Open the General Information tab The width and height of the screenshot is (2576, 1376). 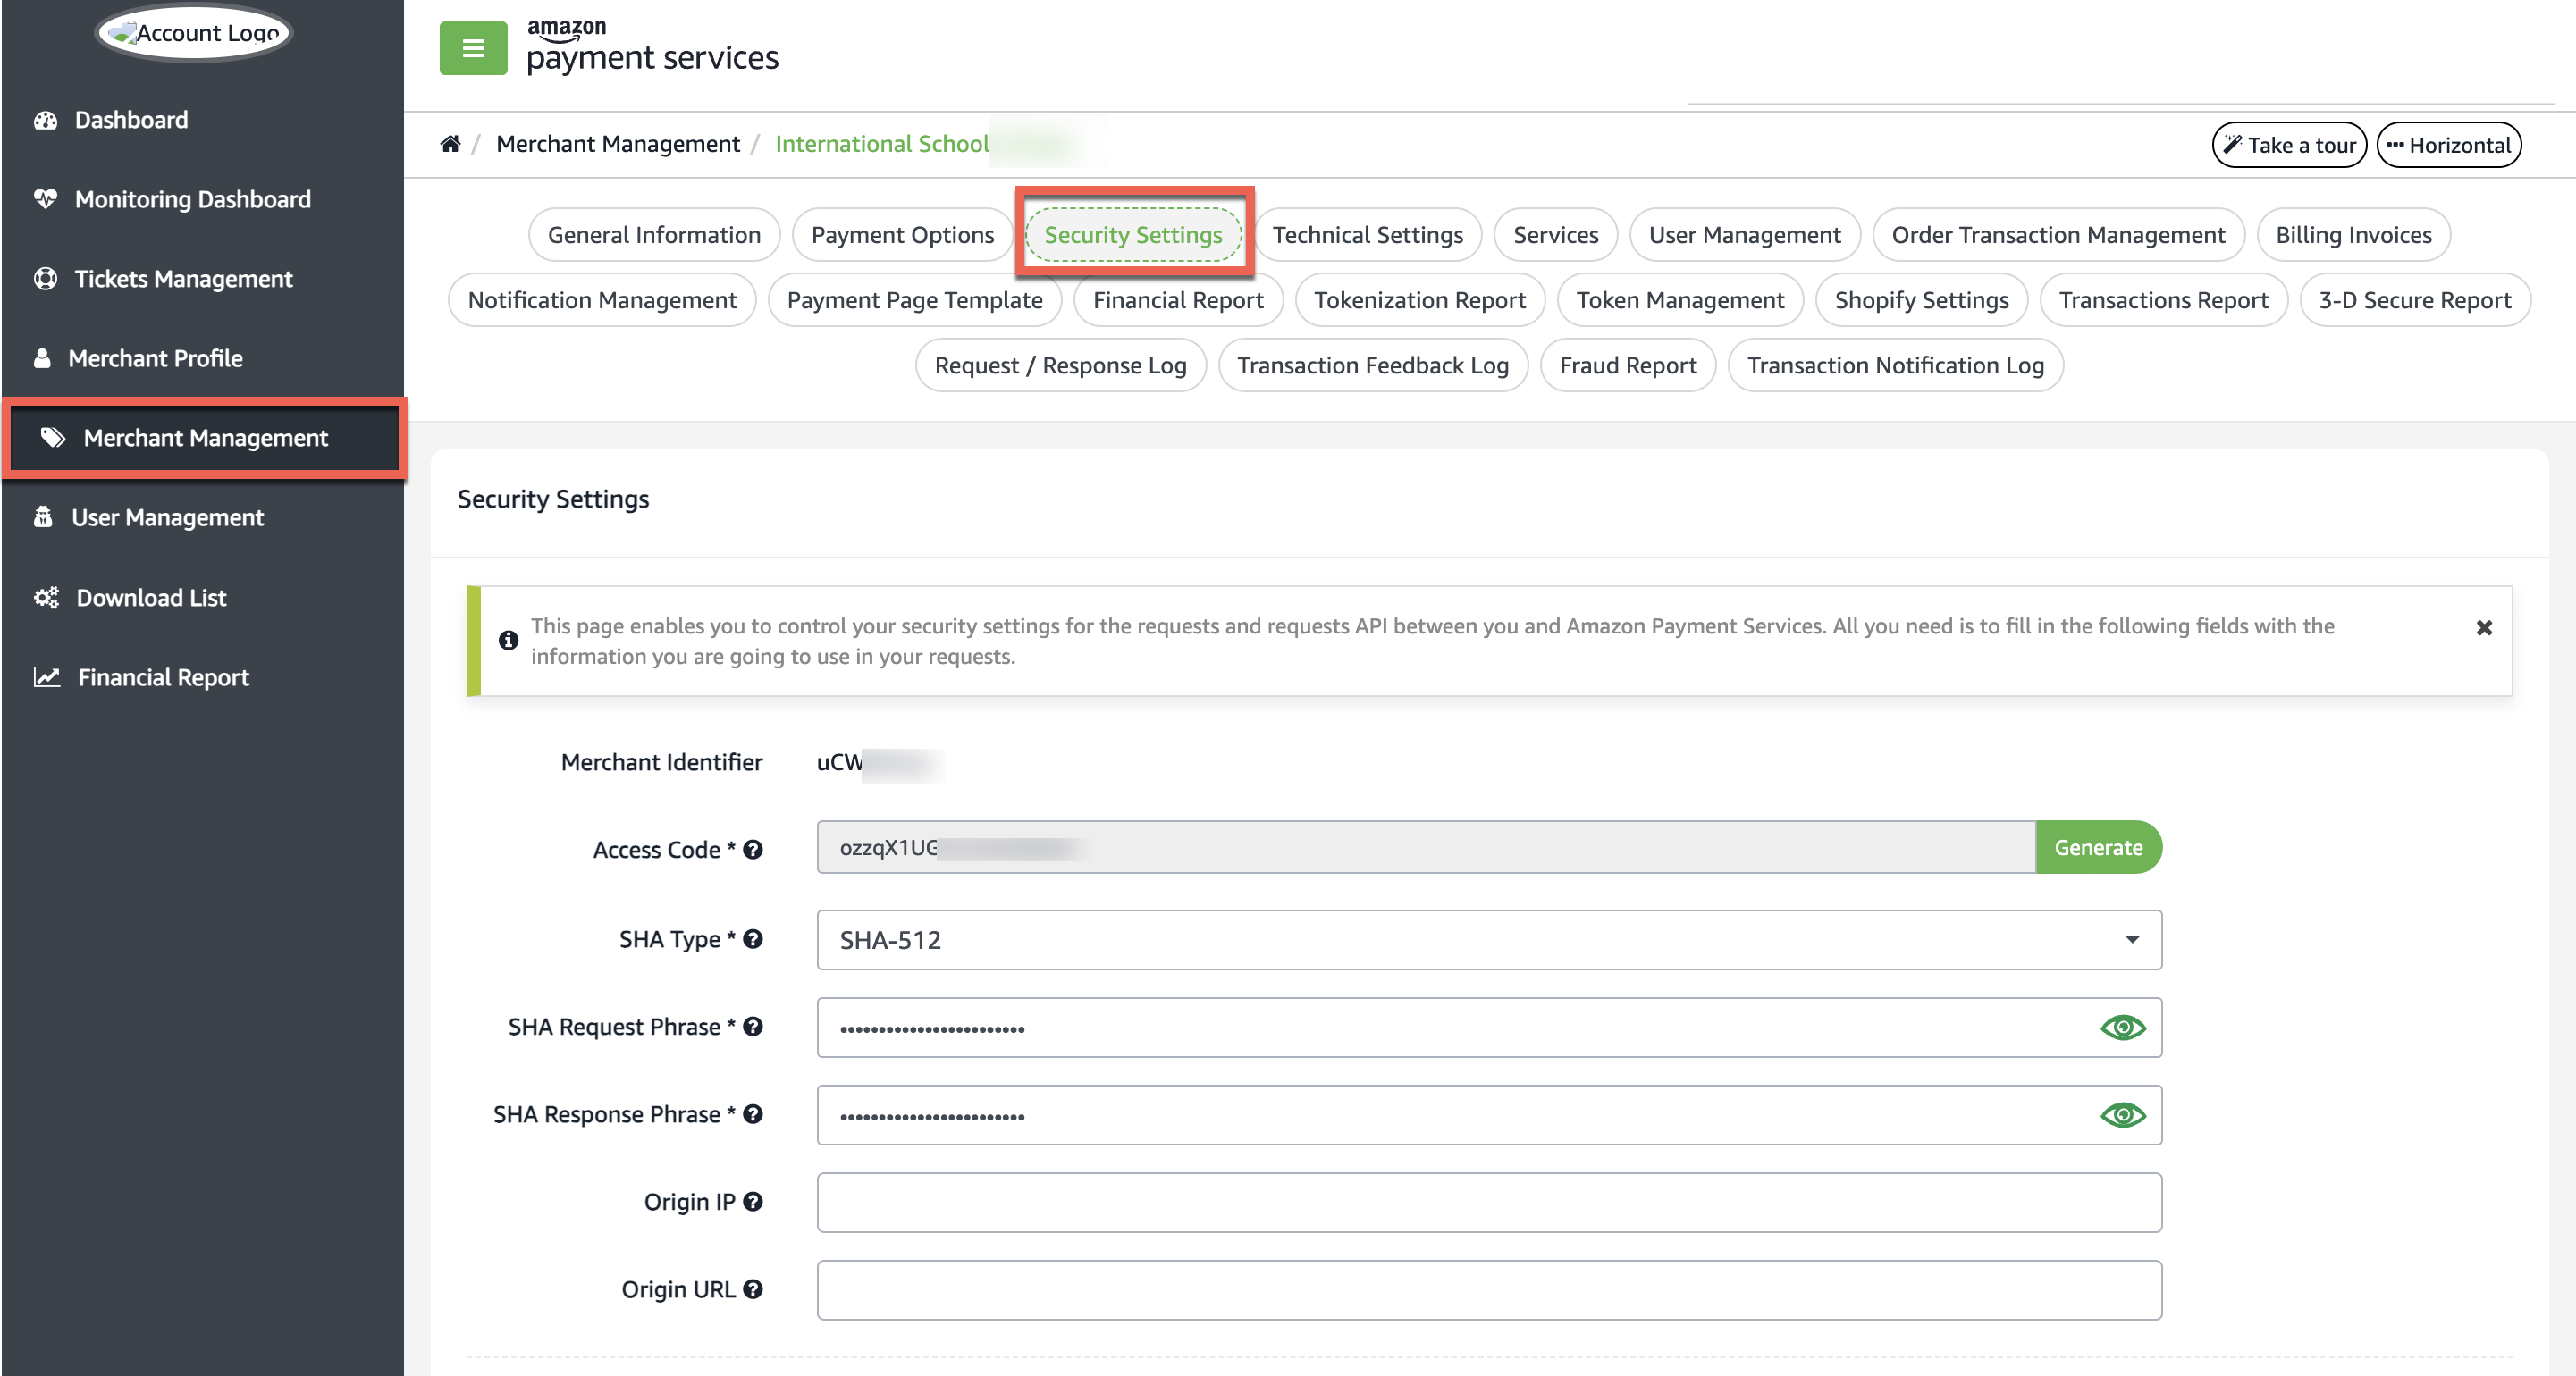654,235
